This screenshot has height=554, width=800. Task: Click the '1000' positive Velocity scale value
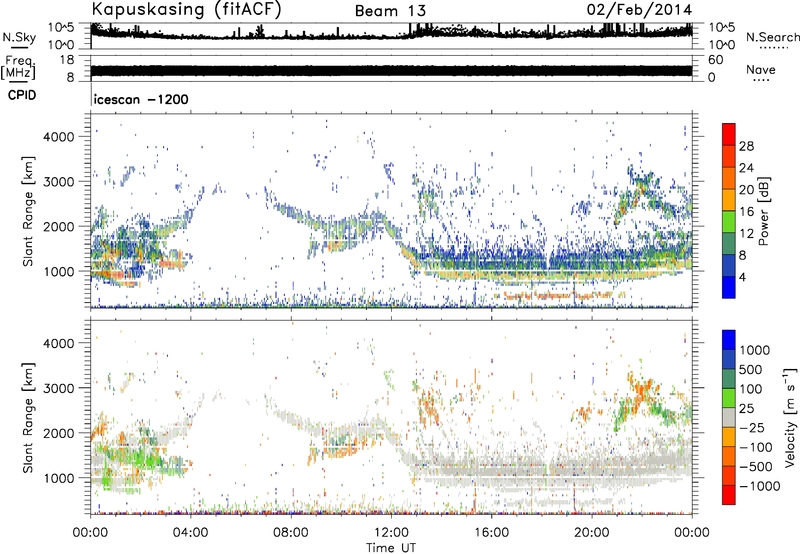755,350
